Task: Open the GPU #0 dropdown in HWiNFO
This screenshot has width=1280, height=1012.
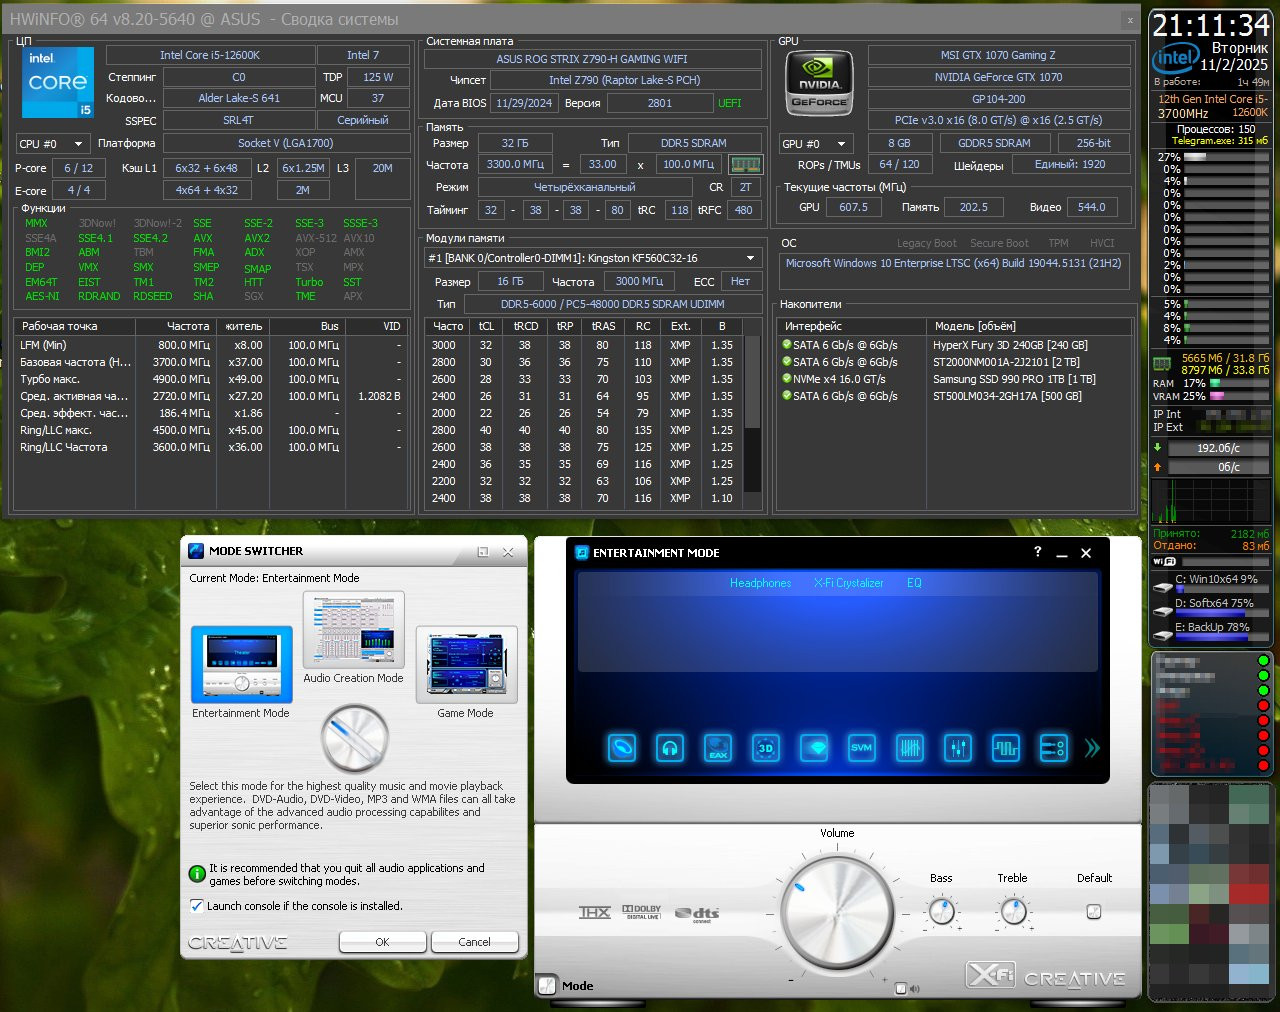Action: click(x=816, y=144)
